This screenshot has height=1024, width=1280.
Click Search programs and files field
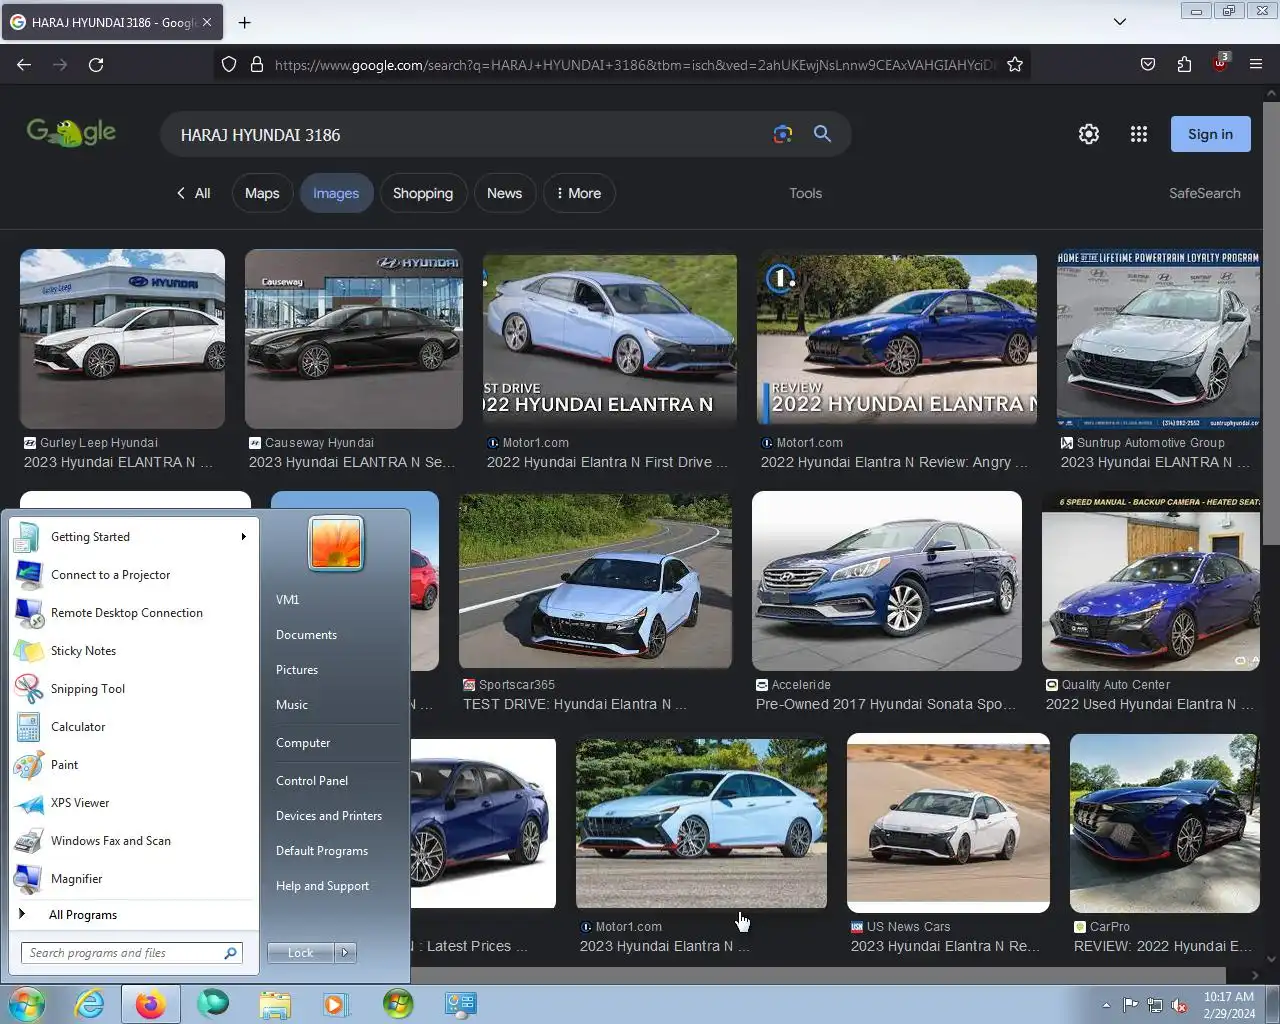click(x=131, y=953)
